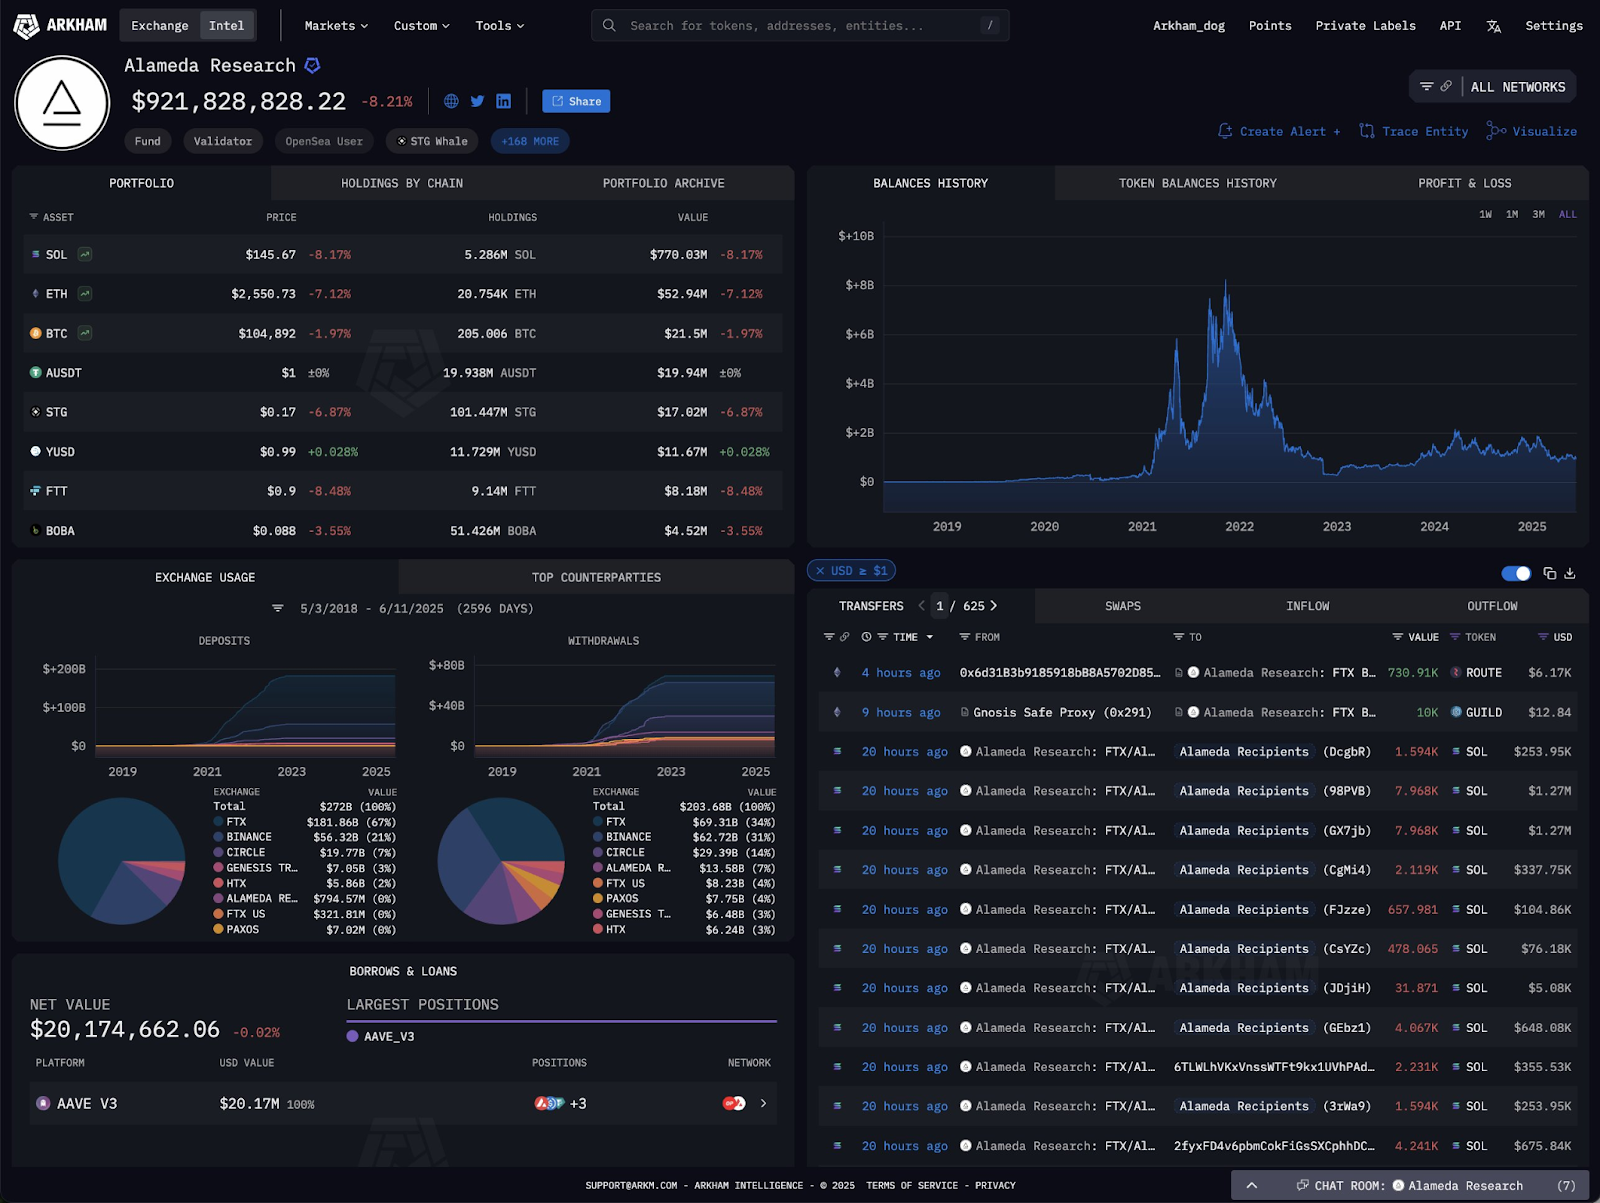The width and height of the screenshot is (1600, 1203).
Task: Open the network filter link icon near ALL NETWORKS
Action: pos(1447,86)
